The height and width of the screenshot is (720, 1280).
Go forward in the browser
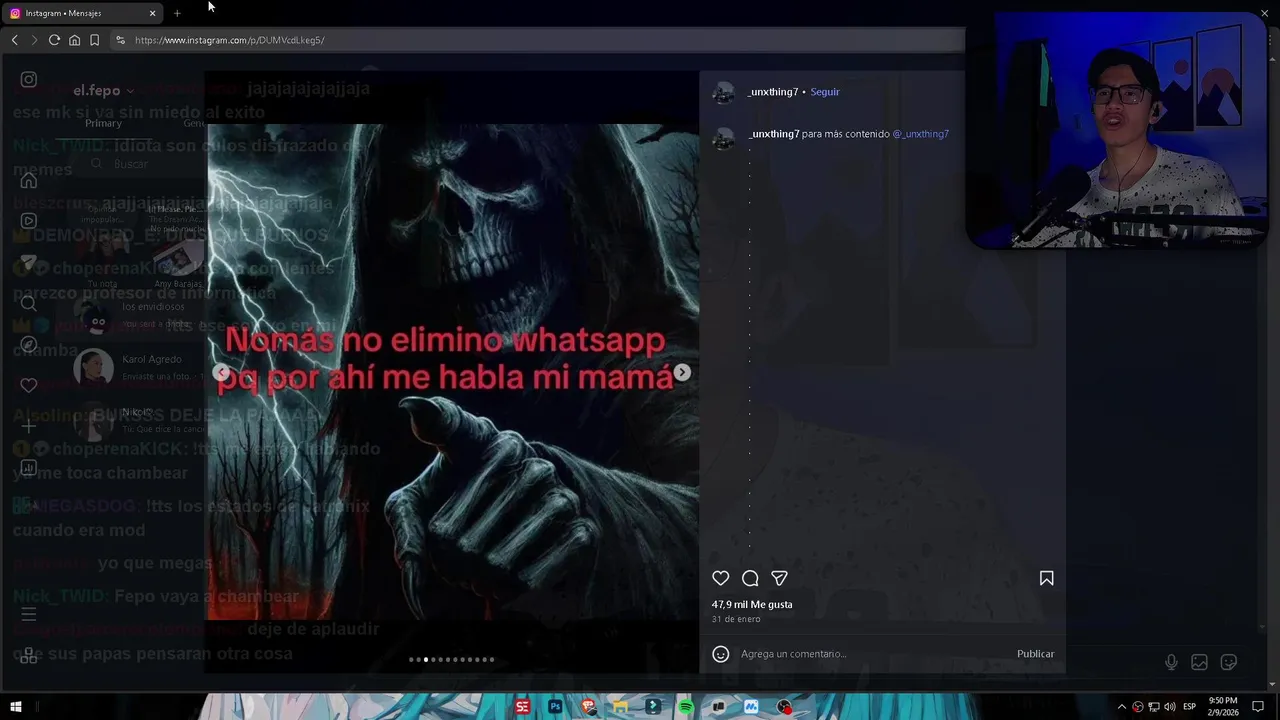point(34,40)
